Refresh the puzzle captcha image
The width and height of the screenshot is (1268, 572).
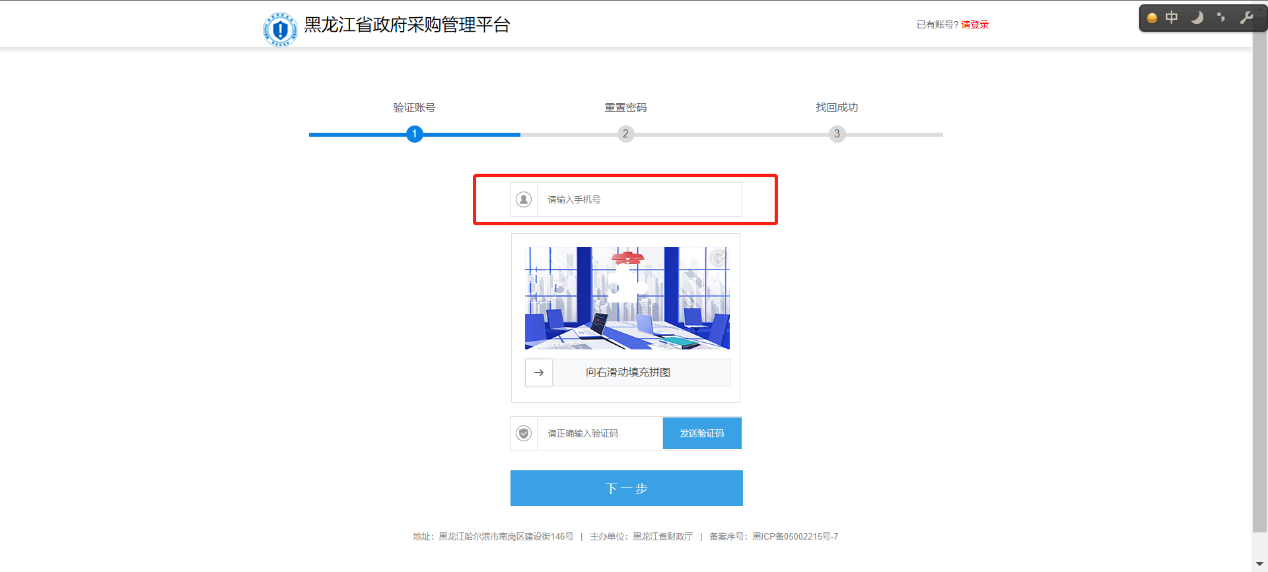tap(717, 258)
